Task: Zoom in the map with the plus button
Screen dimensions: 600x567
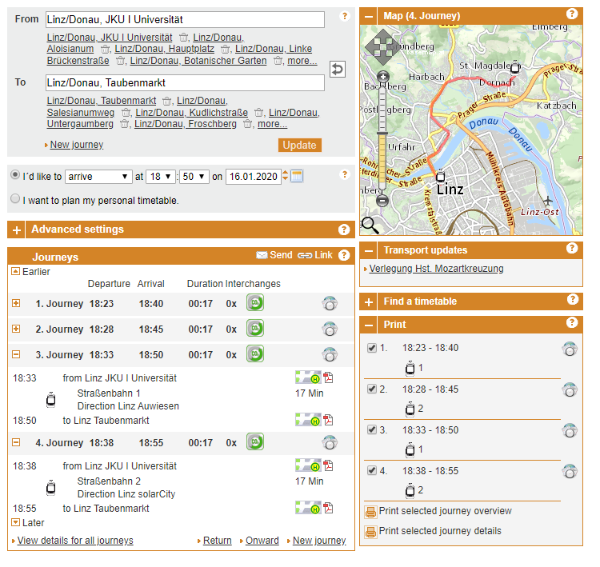Action: tap(382, 77)
